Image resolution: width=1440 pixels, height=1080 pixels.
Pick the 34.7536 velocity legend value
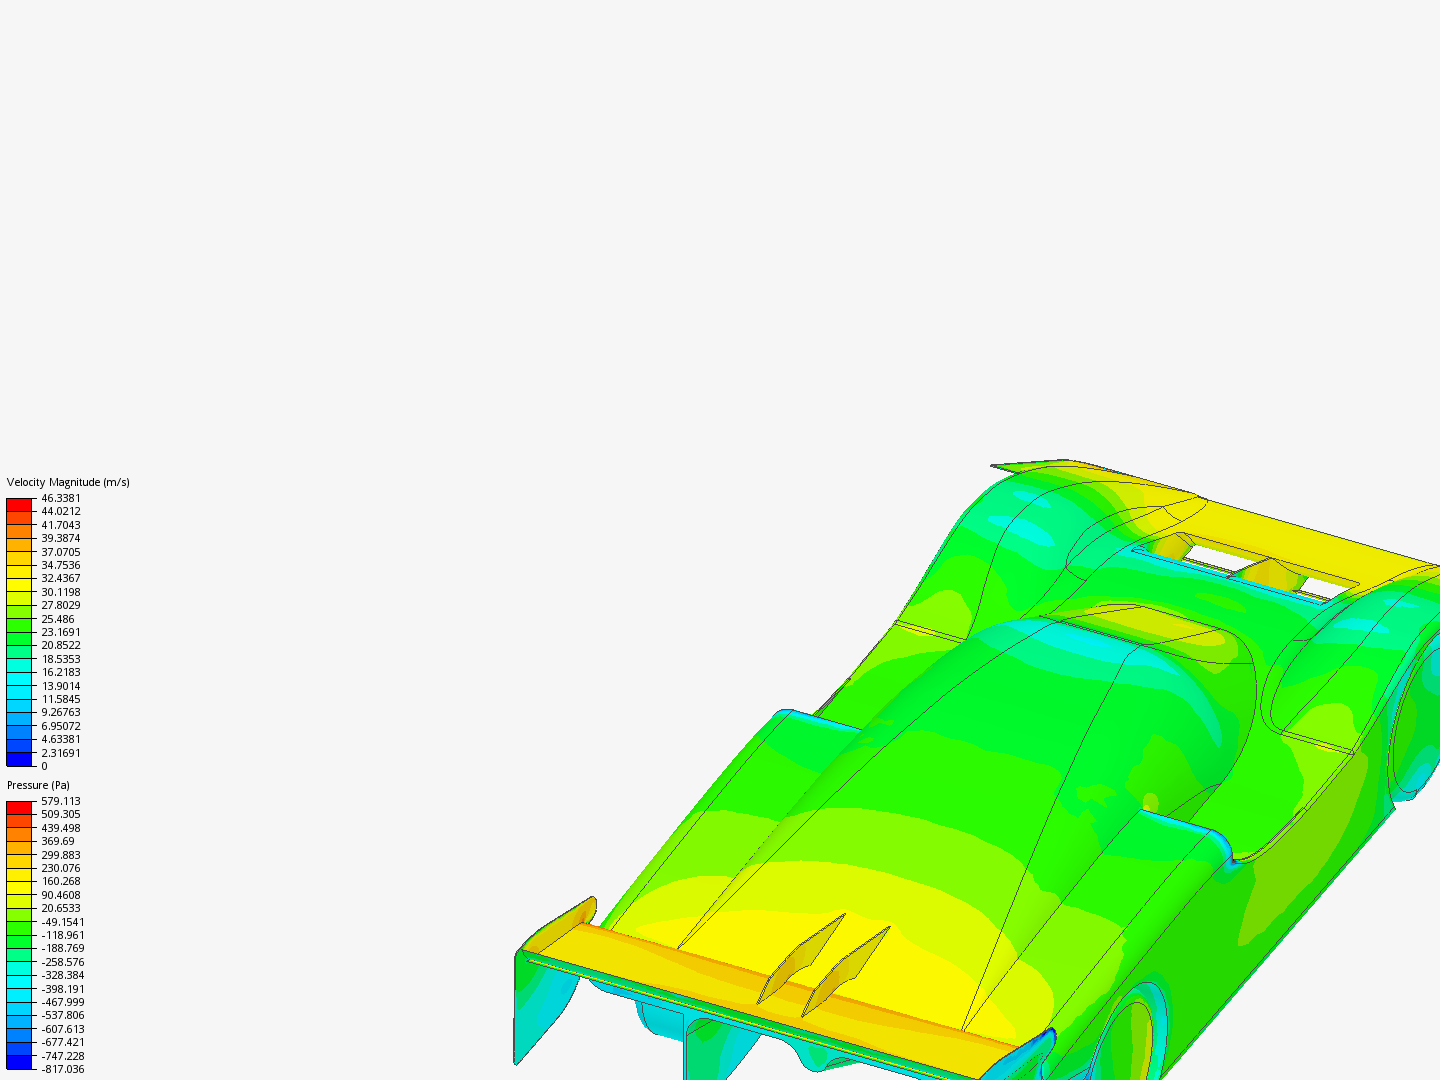click(61, 565)
